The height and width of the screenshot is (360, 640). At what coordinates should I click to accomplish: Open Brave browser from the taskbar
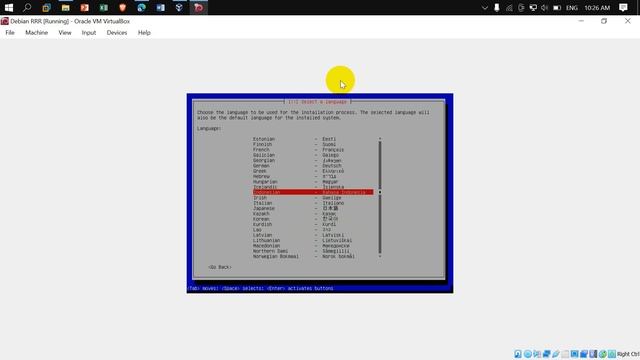122,7
